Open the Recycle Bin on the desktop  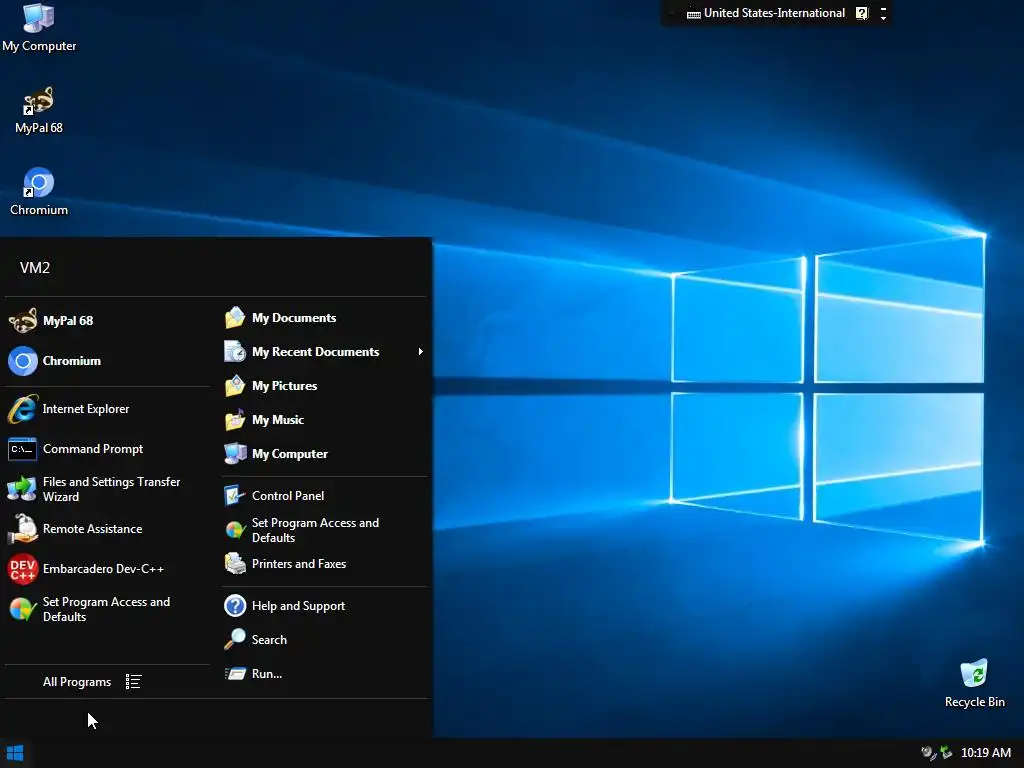974,684
